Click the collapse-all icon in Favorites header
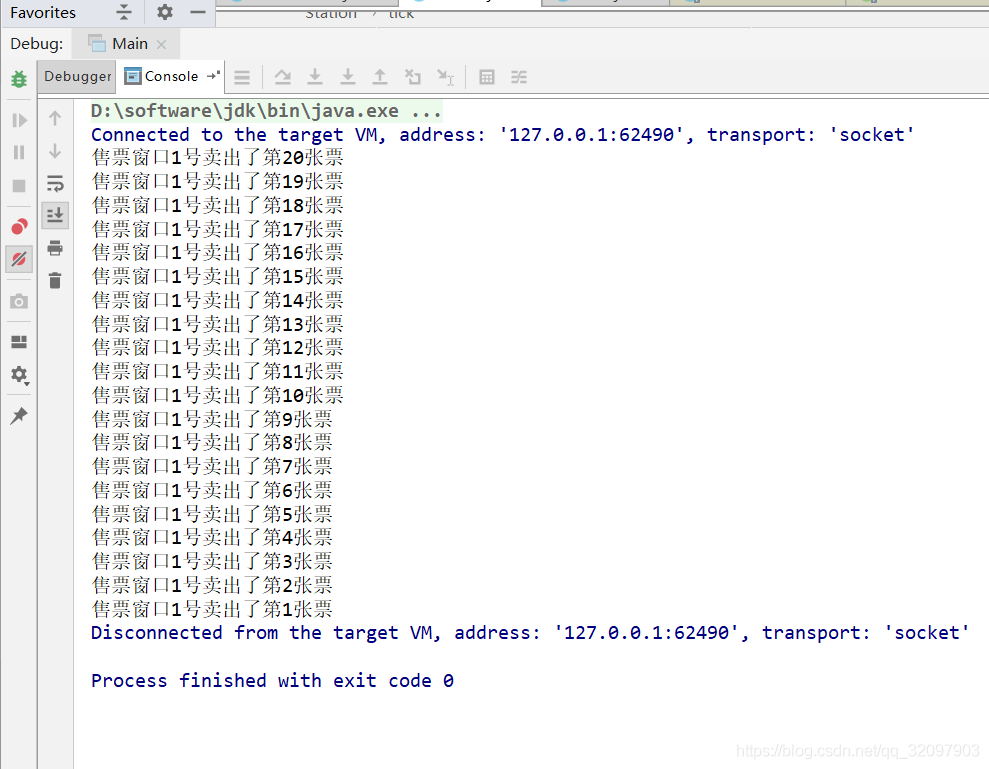 click(124, 12)
